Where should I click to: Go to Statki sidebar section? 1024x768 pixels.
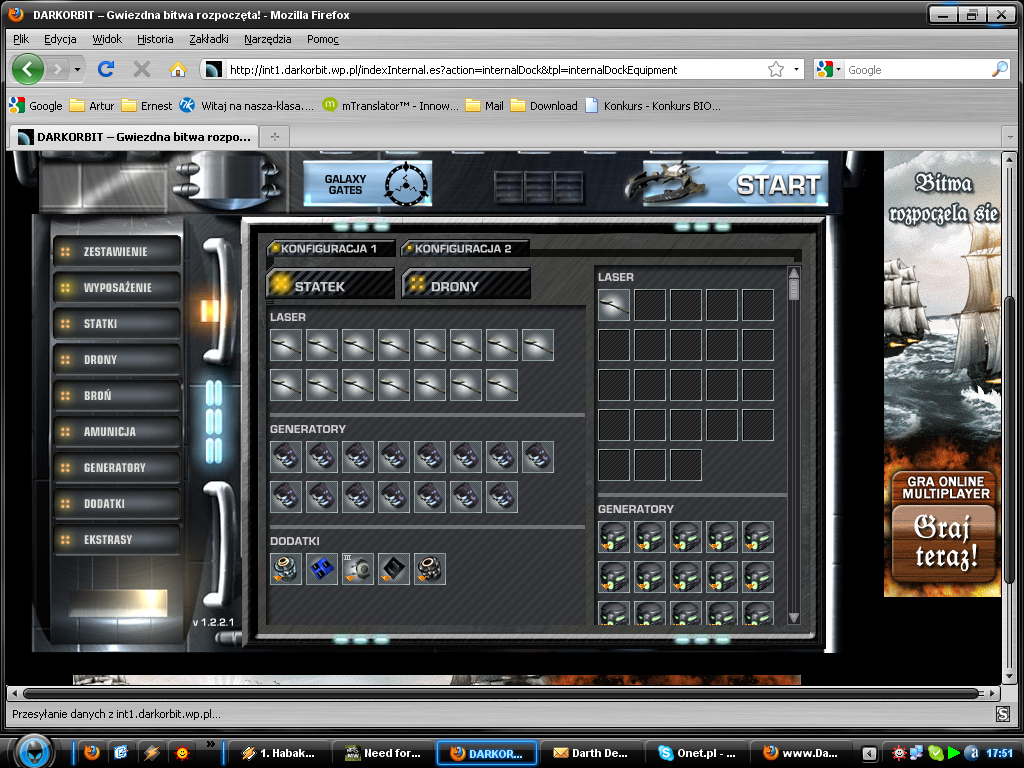click(116, 323)
